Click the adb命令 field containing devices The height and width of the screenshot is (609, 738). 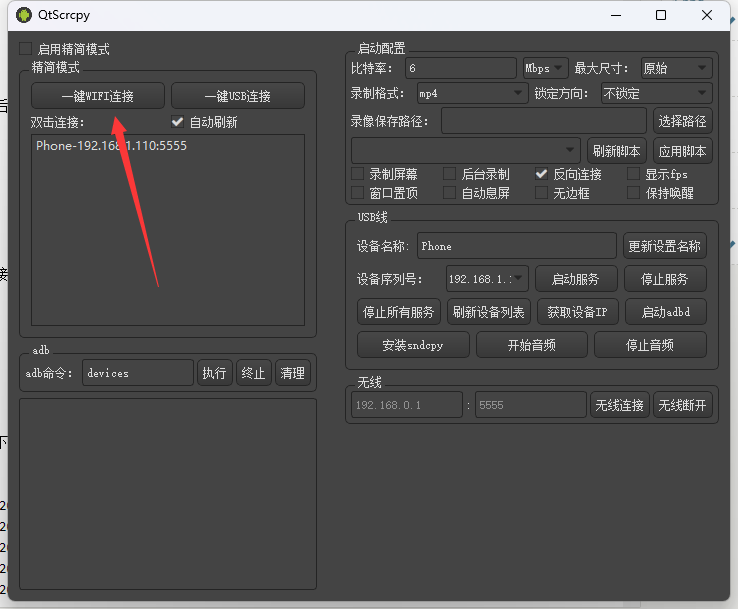[137, 373]
